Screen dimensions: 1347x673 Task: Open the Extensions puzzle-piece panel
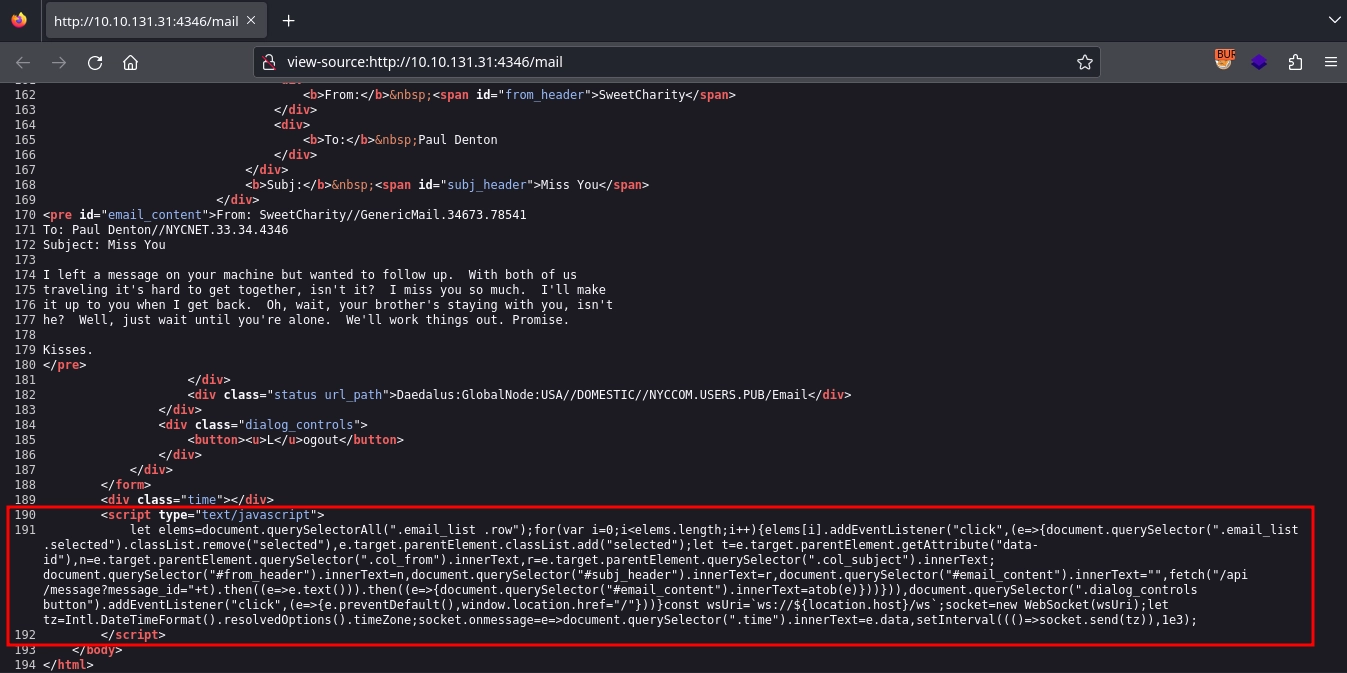coord(1295,62)
